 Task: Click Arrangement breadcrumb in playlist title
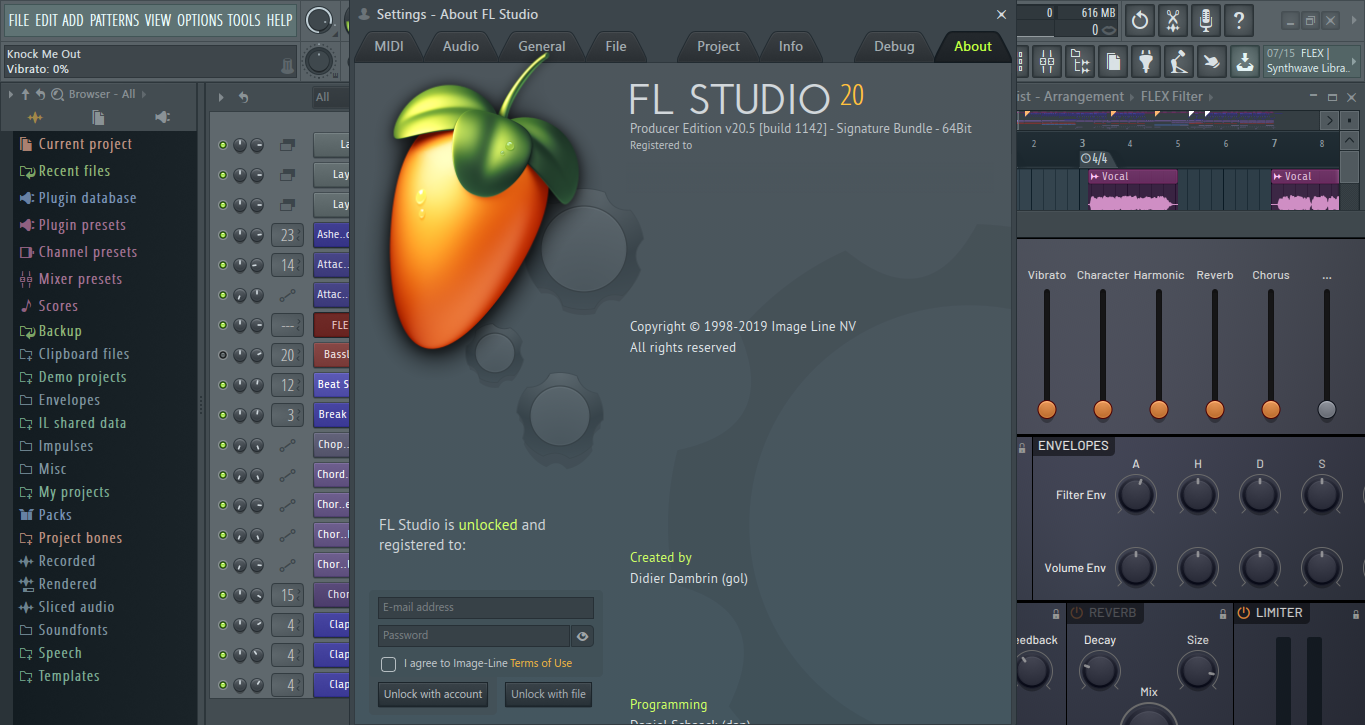[x=1084, y=97]
